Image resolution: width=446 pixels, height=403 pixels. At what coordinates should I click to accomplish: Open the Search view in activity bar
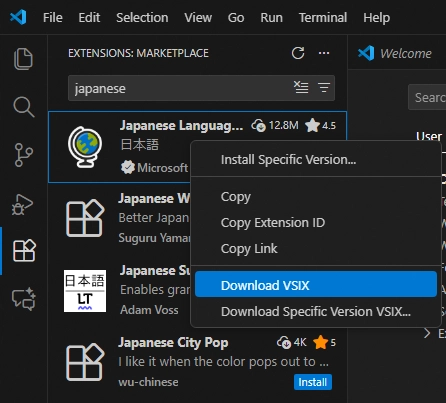point(23,107)
